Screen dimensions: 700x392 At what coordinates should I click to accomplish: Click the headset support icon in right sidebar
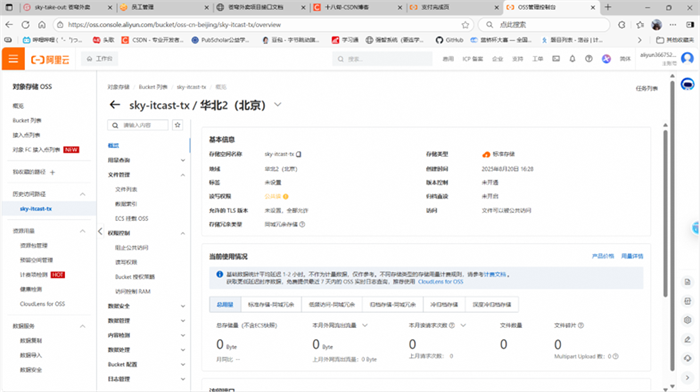point(688,359)
